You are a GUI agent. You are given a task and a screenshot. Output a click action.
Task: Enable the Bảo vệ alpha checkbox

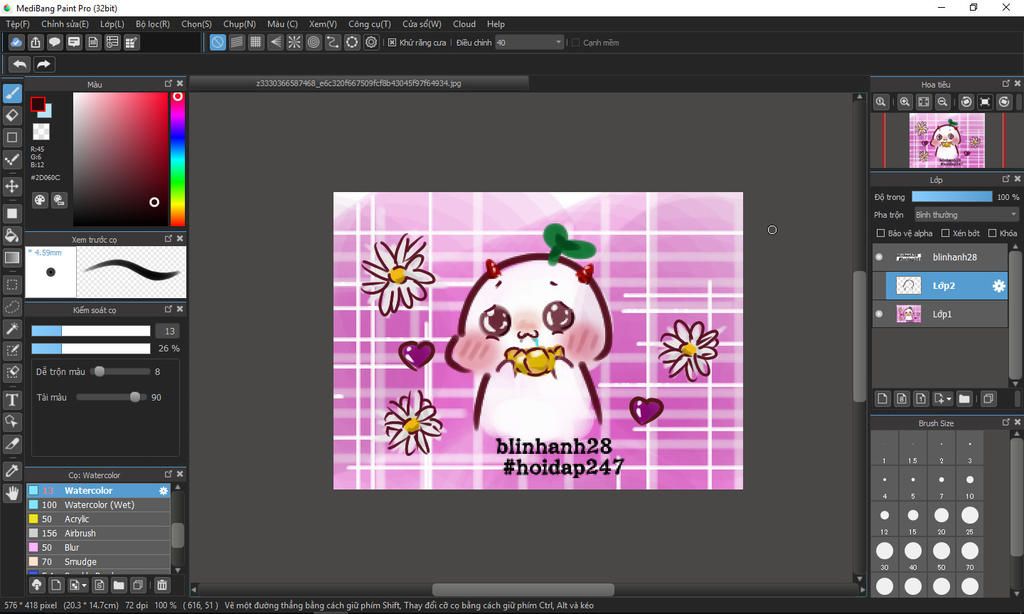[880, 233]
